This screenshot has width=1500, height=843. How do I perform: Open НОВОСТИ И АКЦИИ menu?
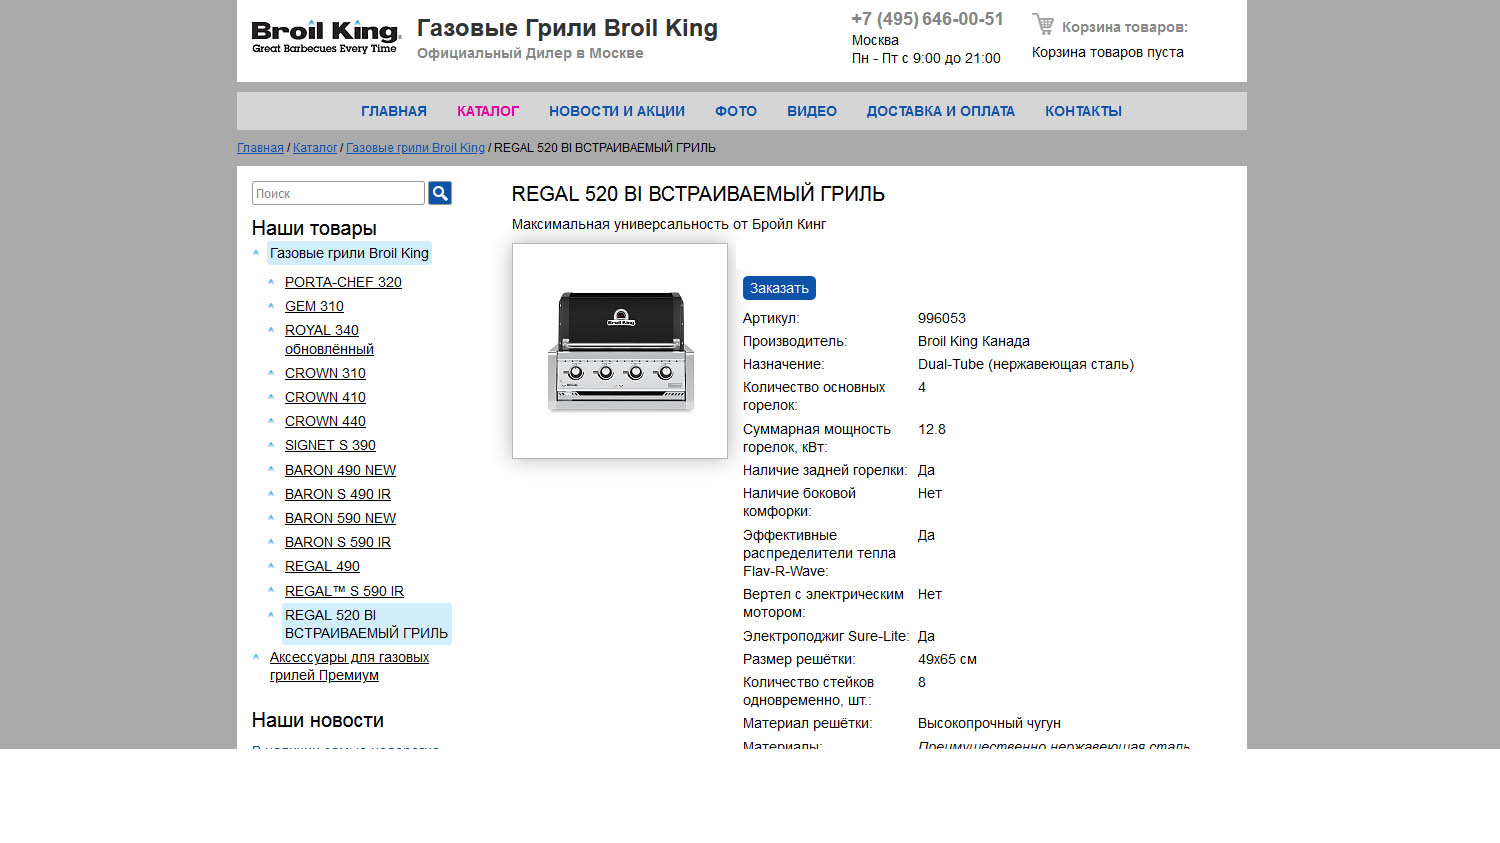[x=617, y=111]
